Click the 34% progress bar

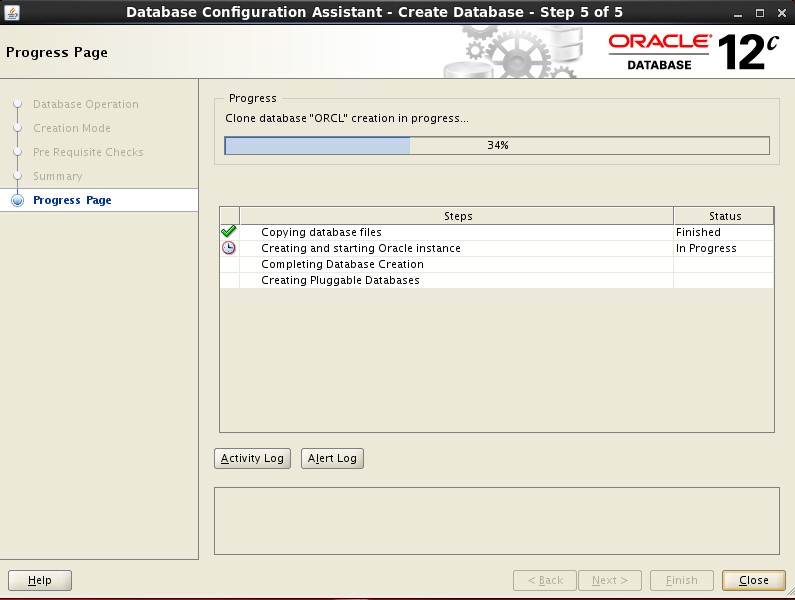point(497,146)
